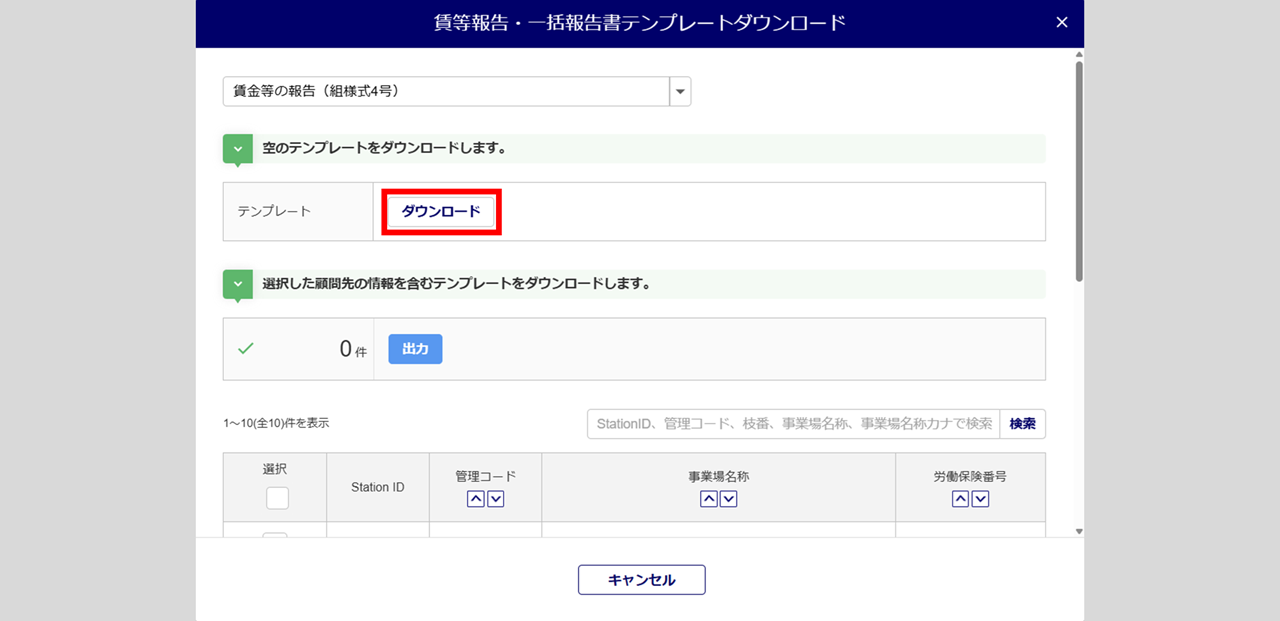Toggle the select-all checkbox under 選択
This screenshot has width=1280, height=621.
(x=277, y=498)
